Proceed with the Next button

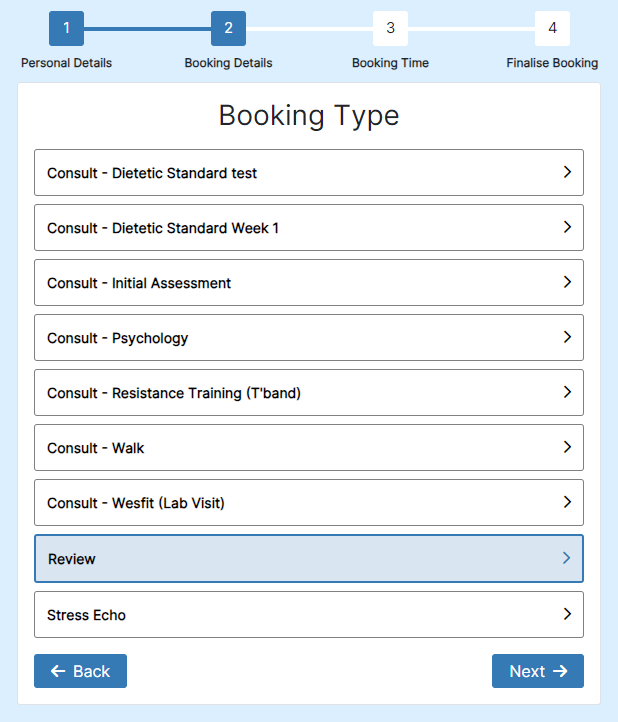pos(538,671)
